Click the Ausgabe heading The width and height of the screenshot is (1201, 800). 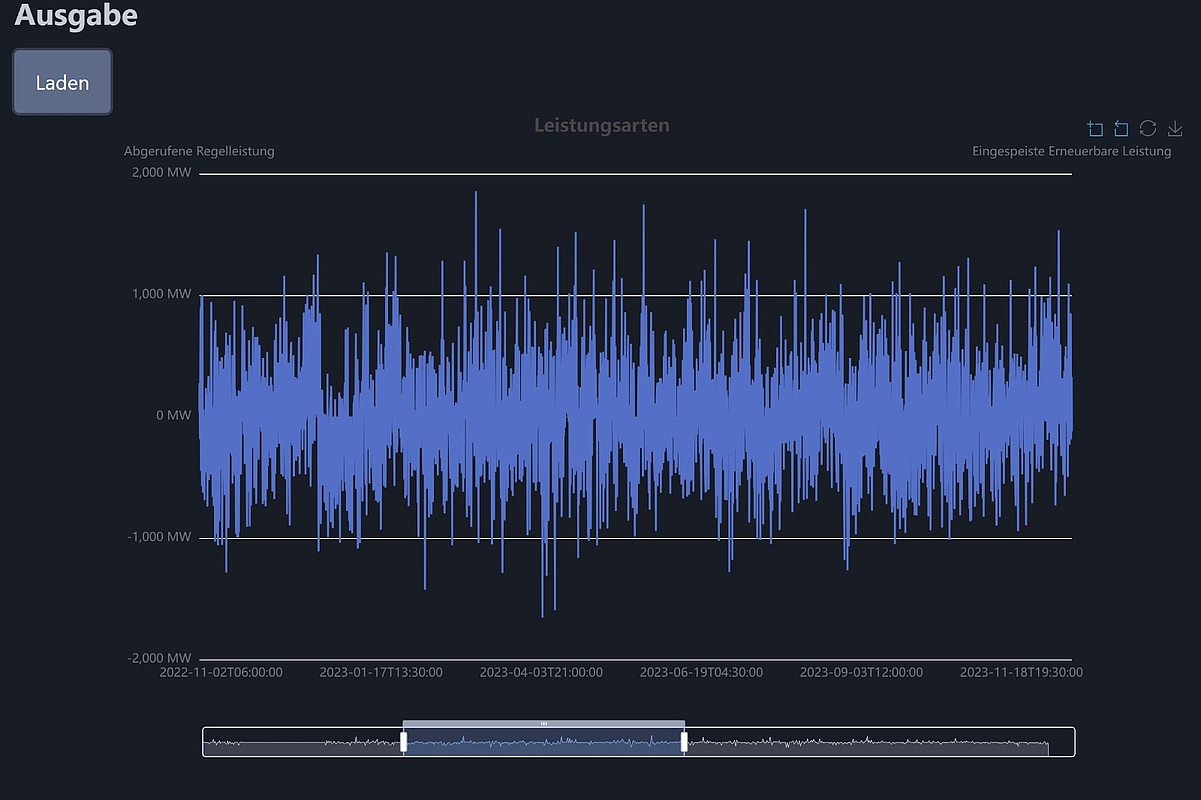pos(76,16)
